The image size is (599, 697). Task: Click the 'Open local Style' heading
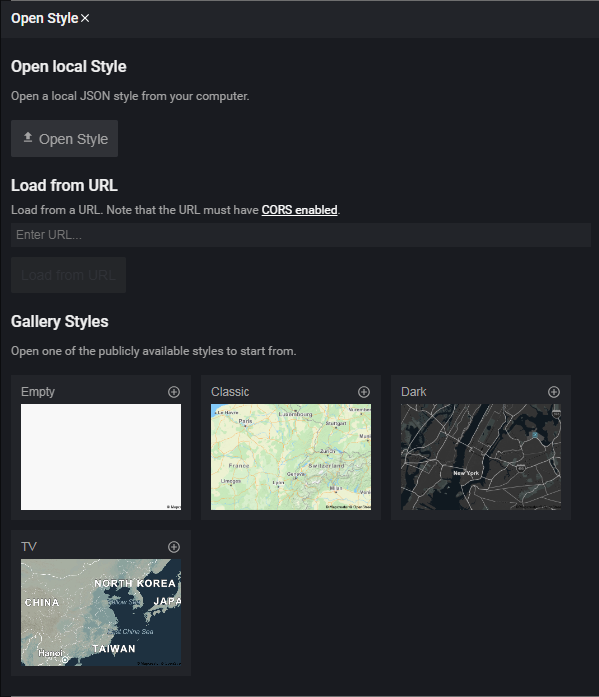[x=69, y=67]
